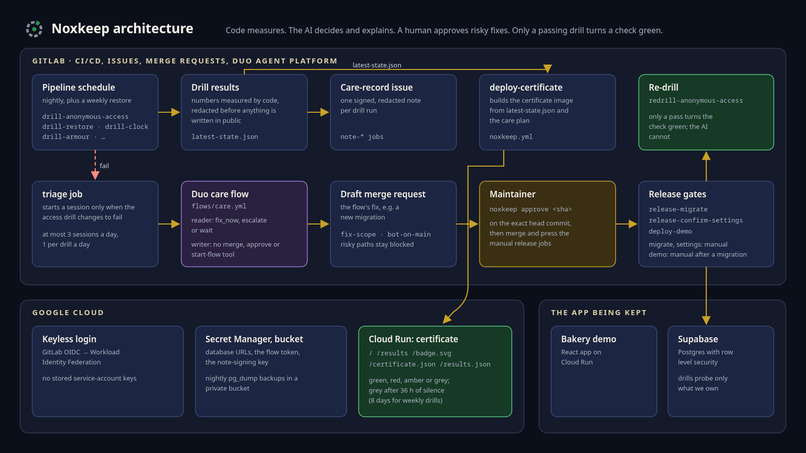806x453 pixels.
Task: Click the Draft merge request heading
Action: tap(383, 194)
